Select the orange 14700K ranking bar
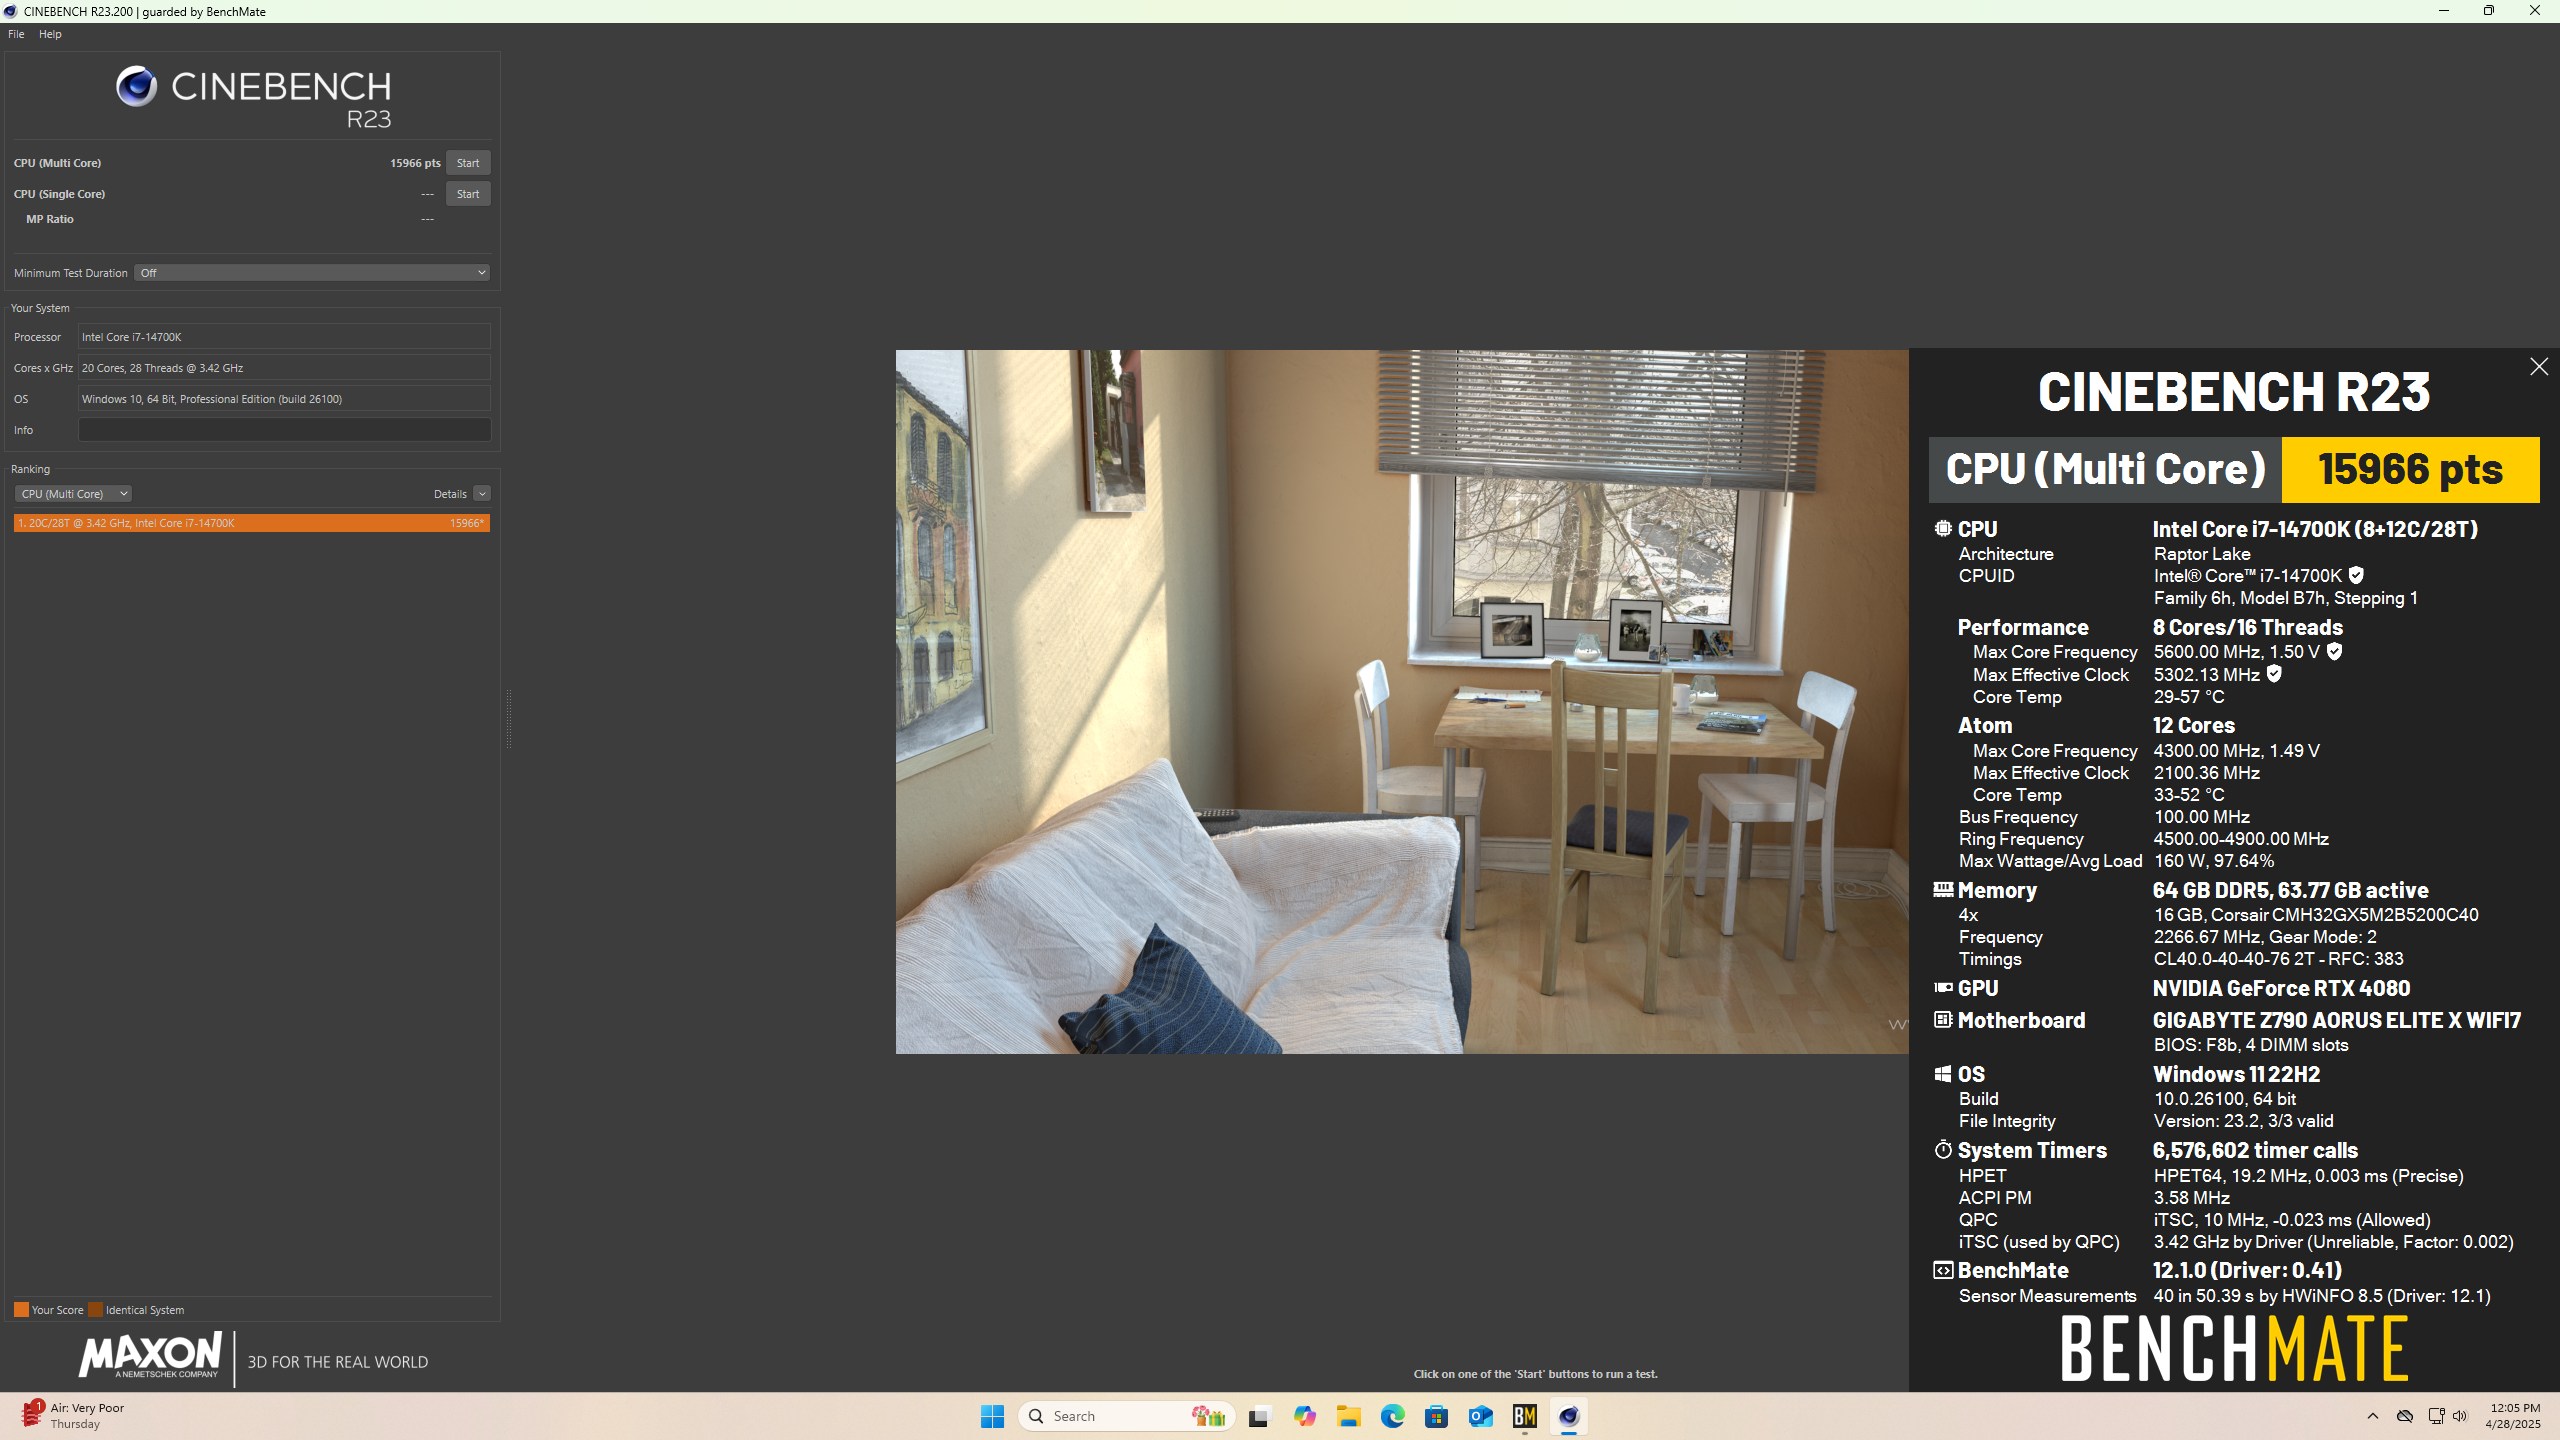The width and height of the screenshot is (2560, 1440). coord(252,523)
